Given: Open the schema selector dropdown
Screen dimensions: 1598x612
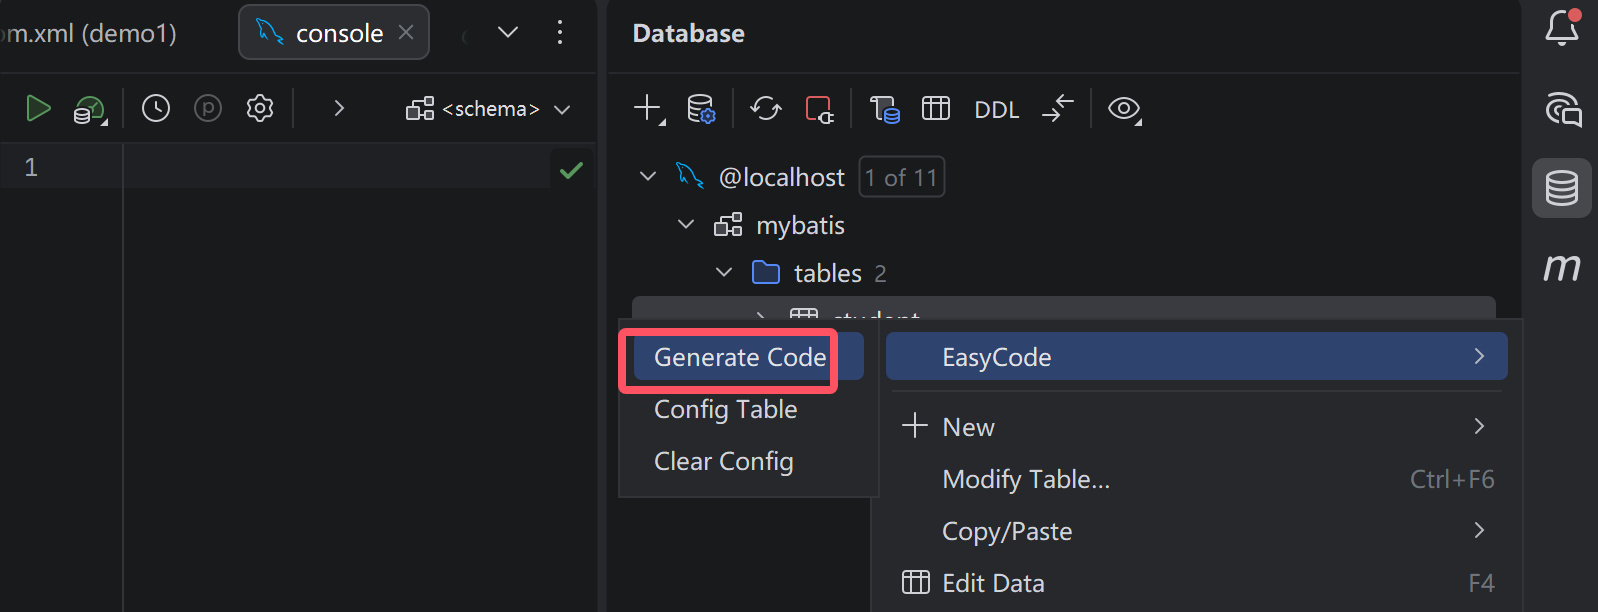Looking at the screenshot, I should (x=489, y=109).
